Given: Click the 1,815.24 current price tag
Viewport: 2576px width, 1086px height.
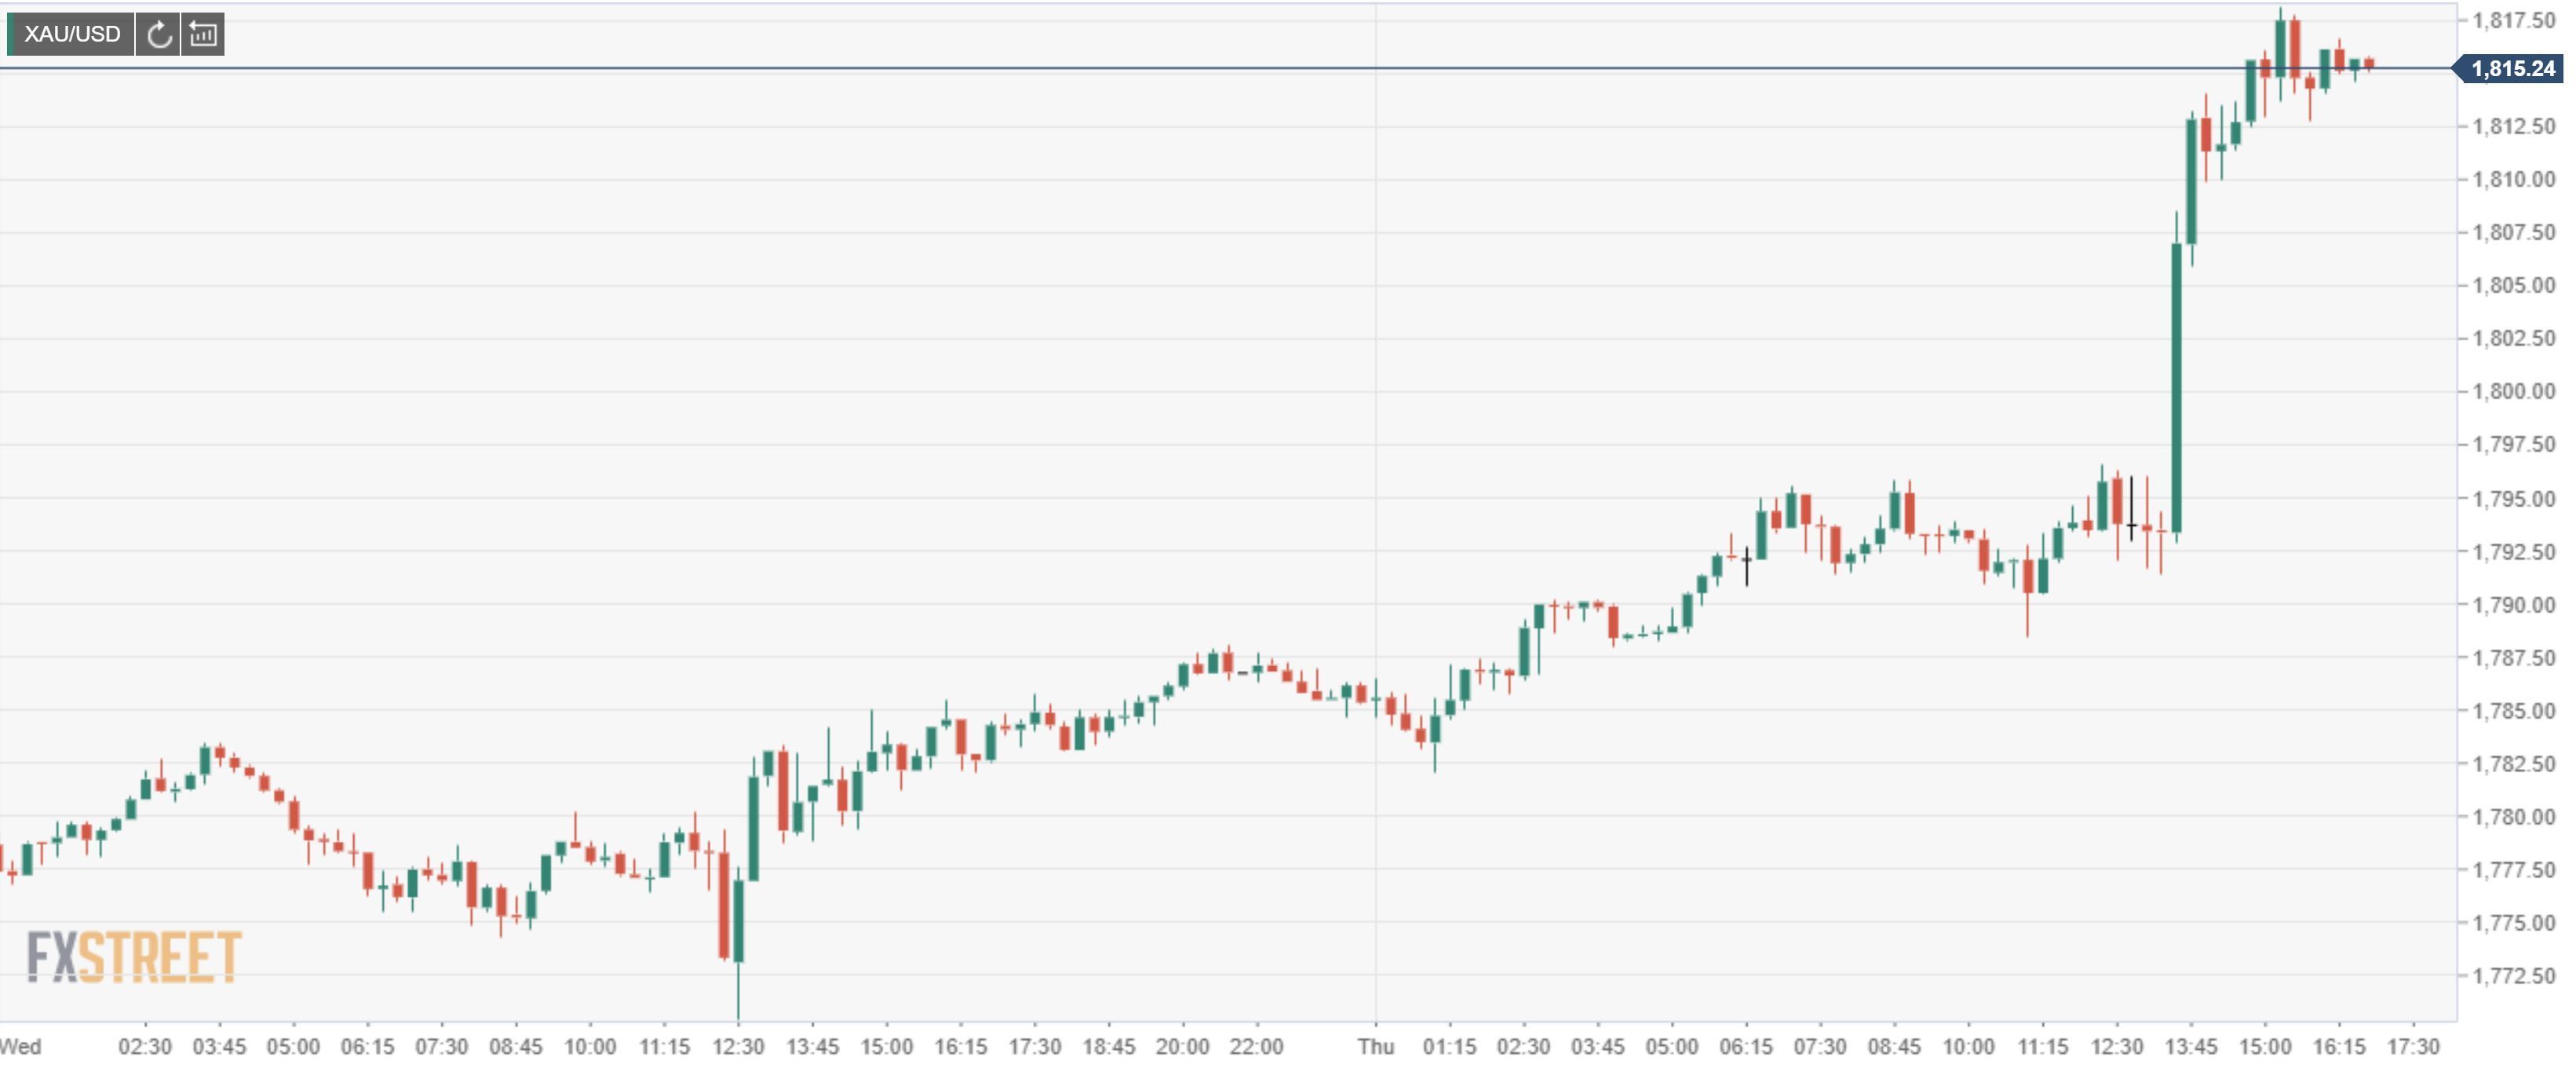Looking at the screenshot, I should point(2512,69).
